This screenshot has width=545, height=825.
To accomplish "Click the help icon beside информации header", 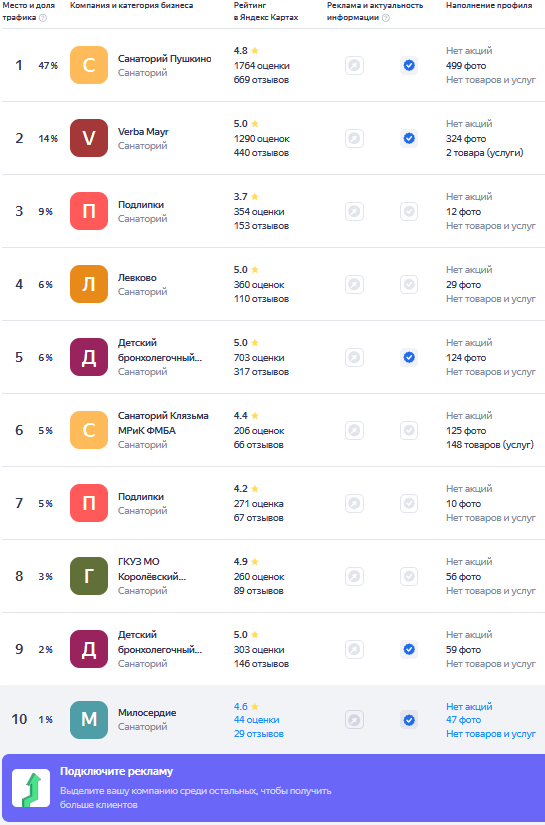I will point(386,17).
